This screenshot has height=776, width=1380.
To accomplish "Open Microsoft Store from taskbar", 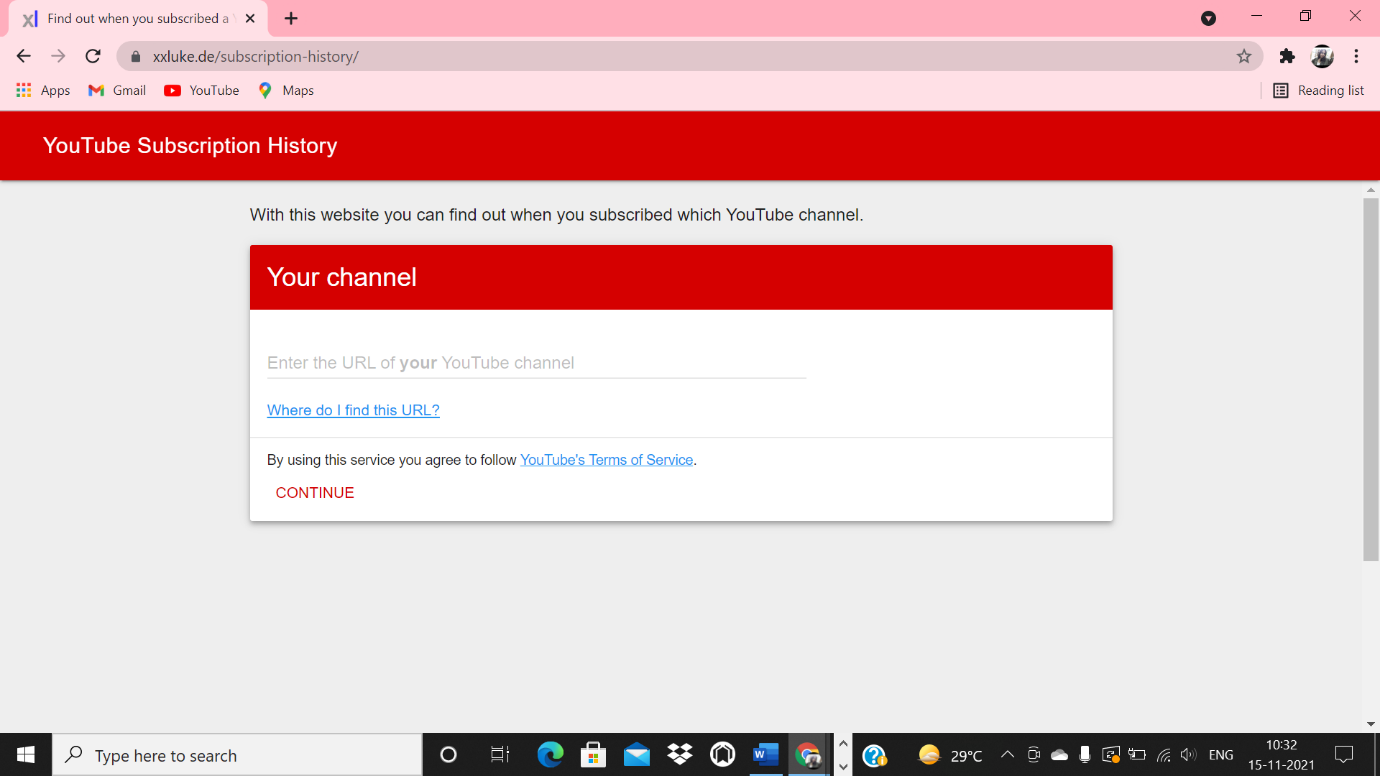I will (593, 755).
